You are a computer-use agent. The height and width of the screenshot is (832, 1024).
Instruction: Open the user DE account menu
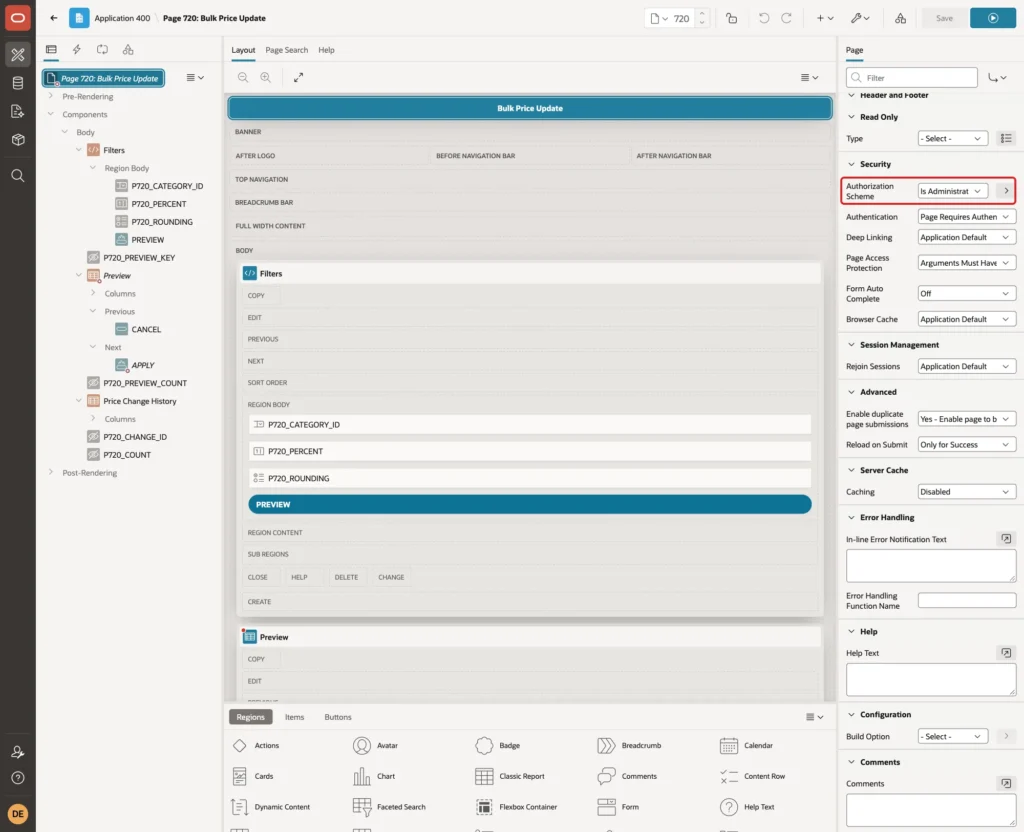pos(18,814)
